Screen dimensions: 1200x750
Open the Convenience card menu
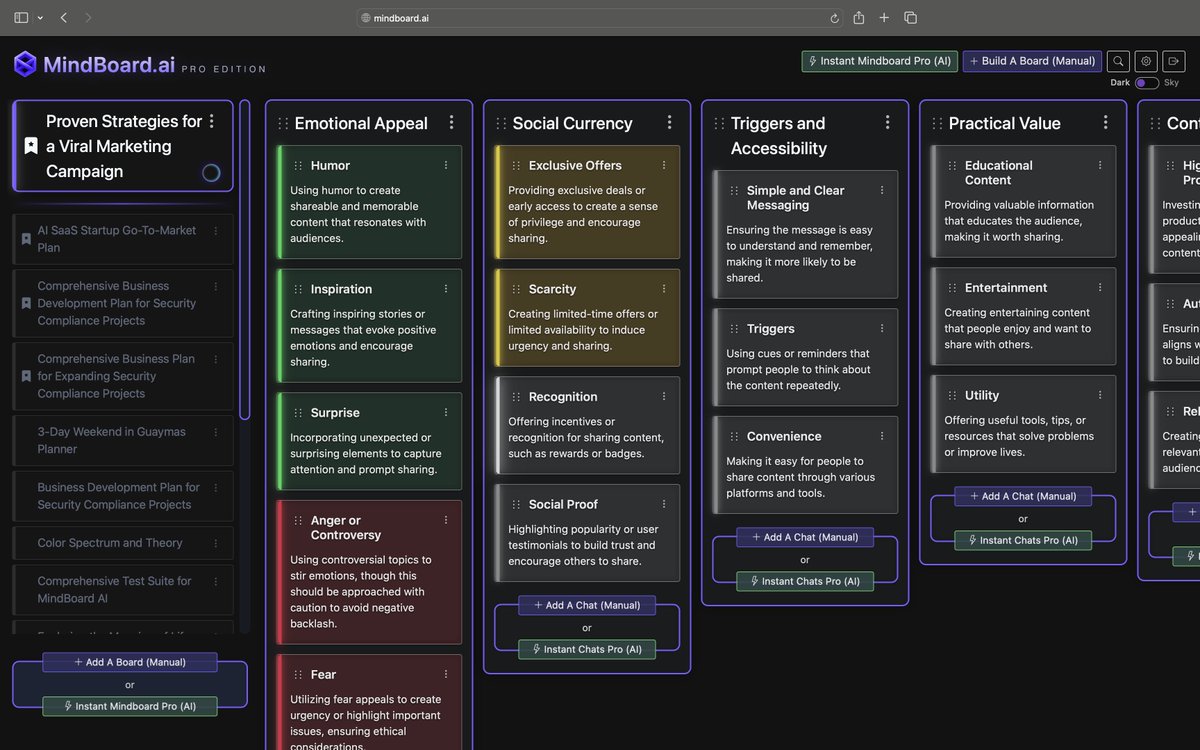(882, 436)
